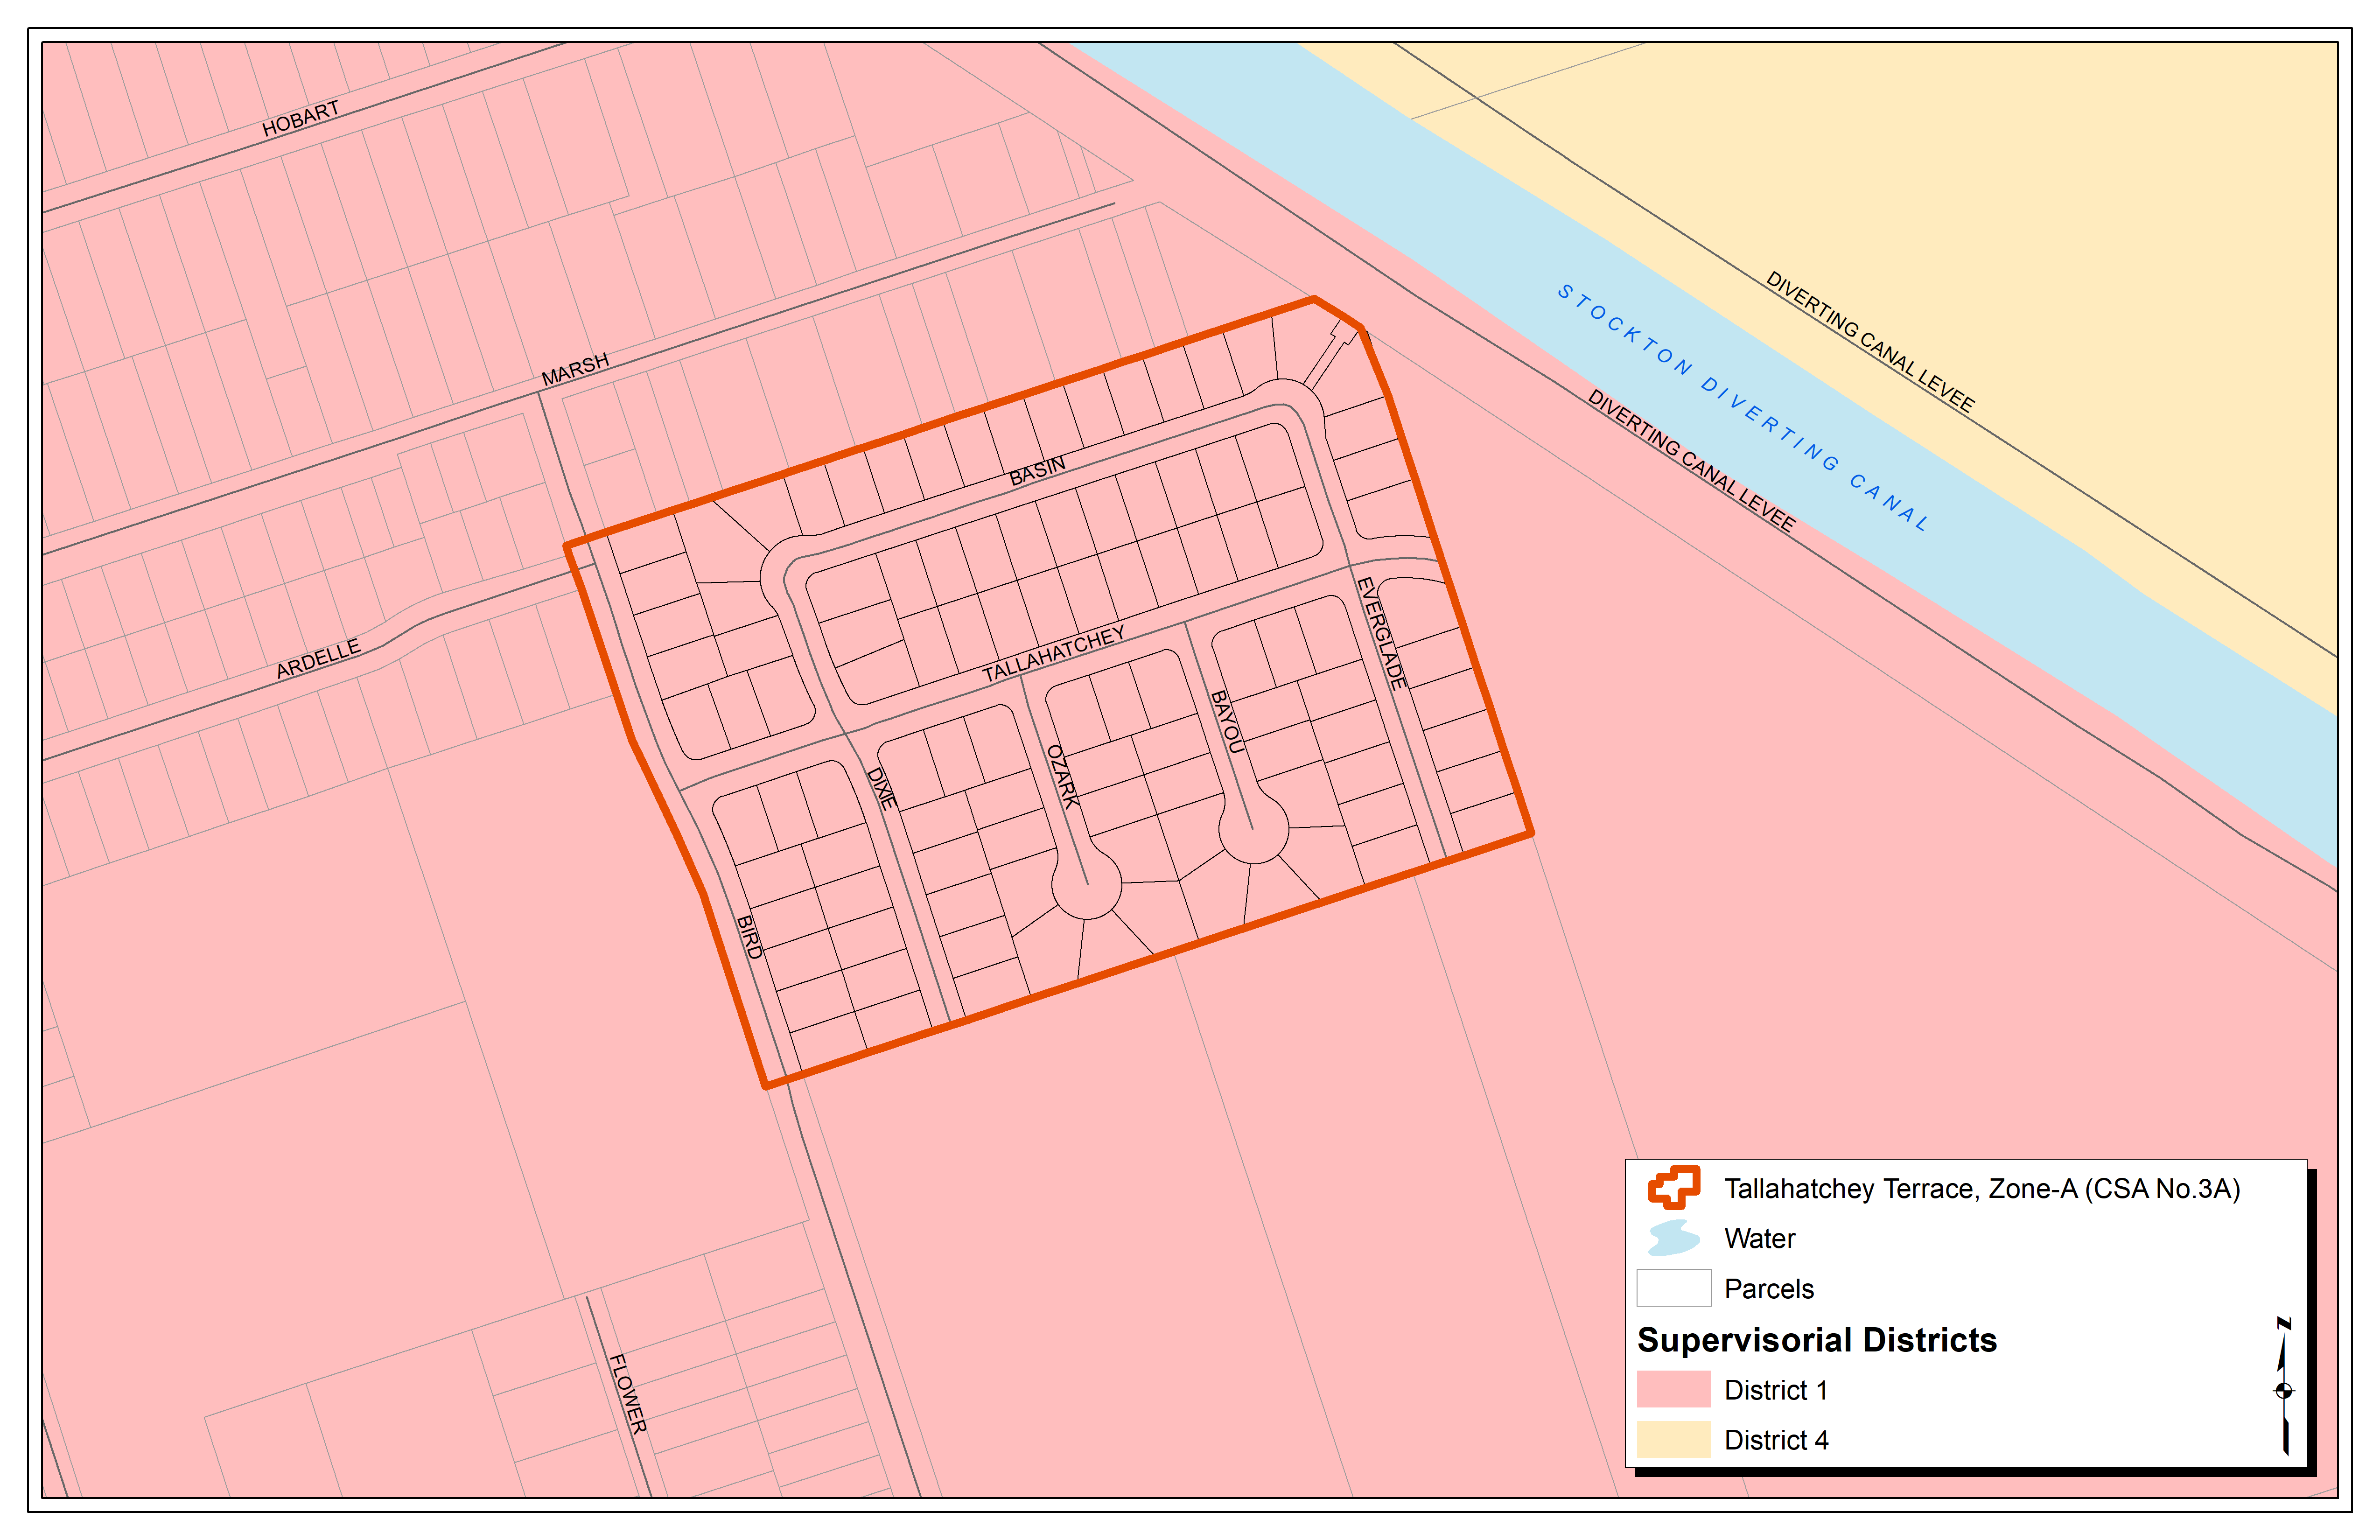Click the blue Water legend icon
Image resolution: width=2380 pixels, height=1540 pixels.
(1673, 1238)
